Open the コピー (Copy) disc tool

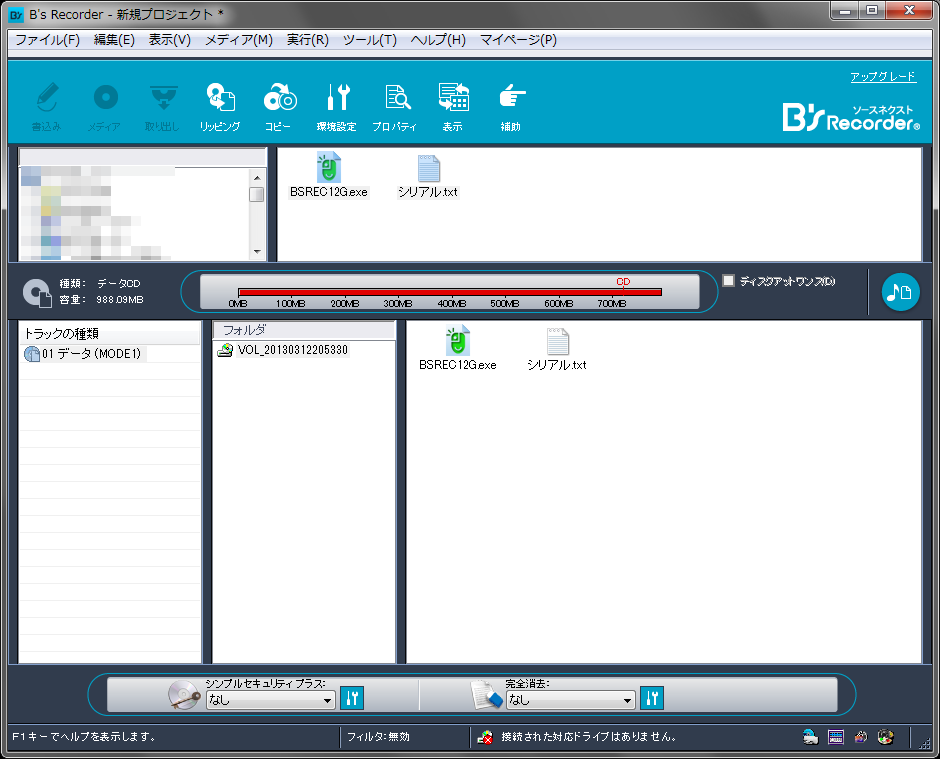[279, 107]
